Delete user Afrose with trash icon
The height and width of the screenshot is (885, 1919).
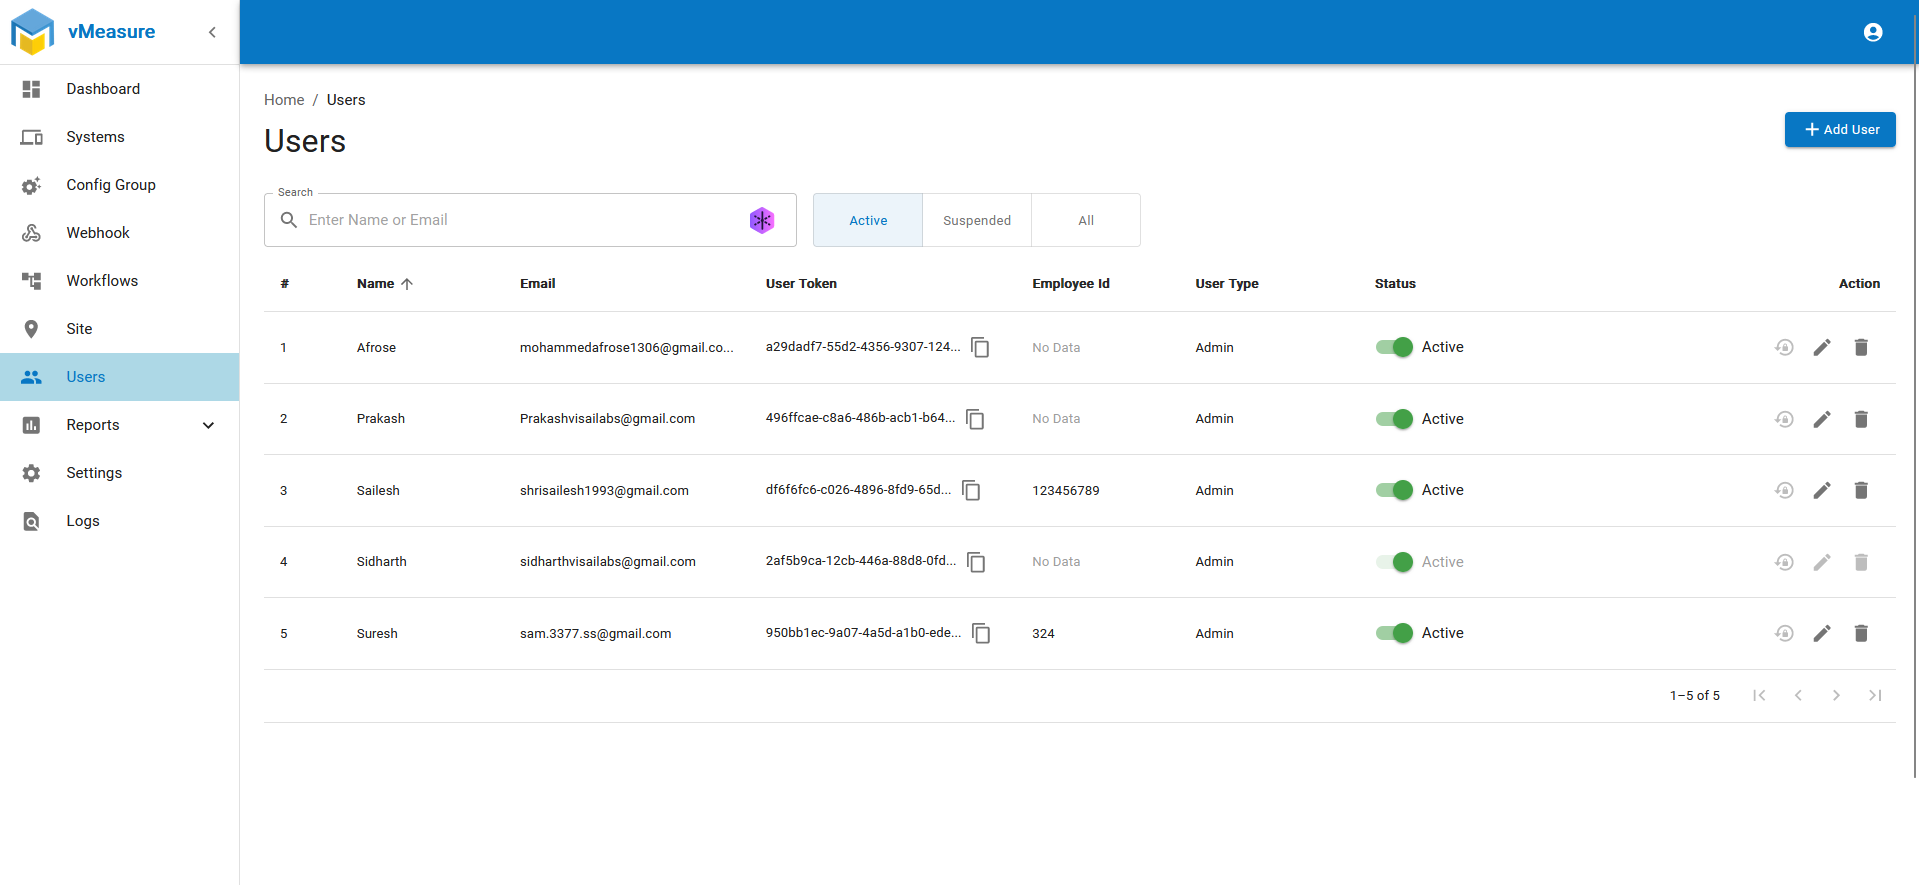1861,347
